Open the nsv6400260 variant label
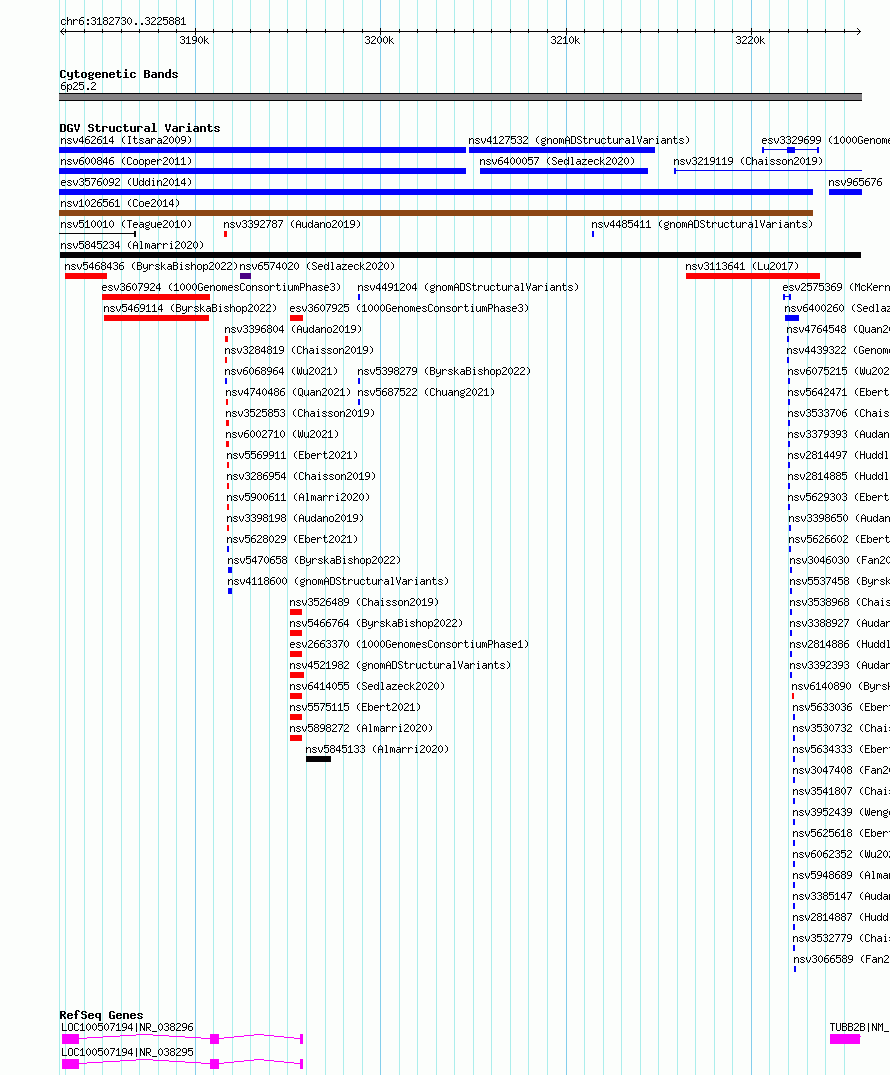Screen dimensions: 890x1075 [x=837, y=309]
